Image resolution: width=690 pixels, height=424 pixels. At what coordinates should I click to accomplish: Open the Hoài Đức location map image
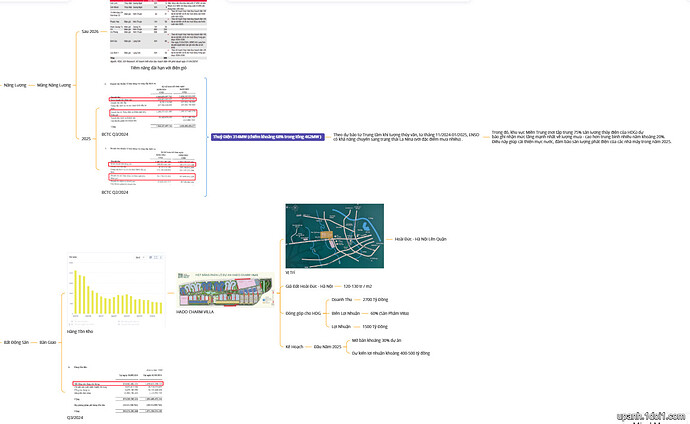(x=334, y=236)
